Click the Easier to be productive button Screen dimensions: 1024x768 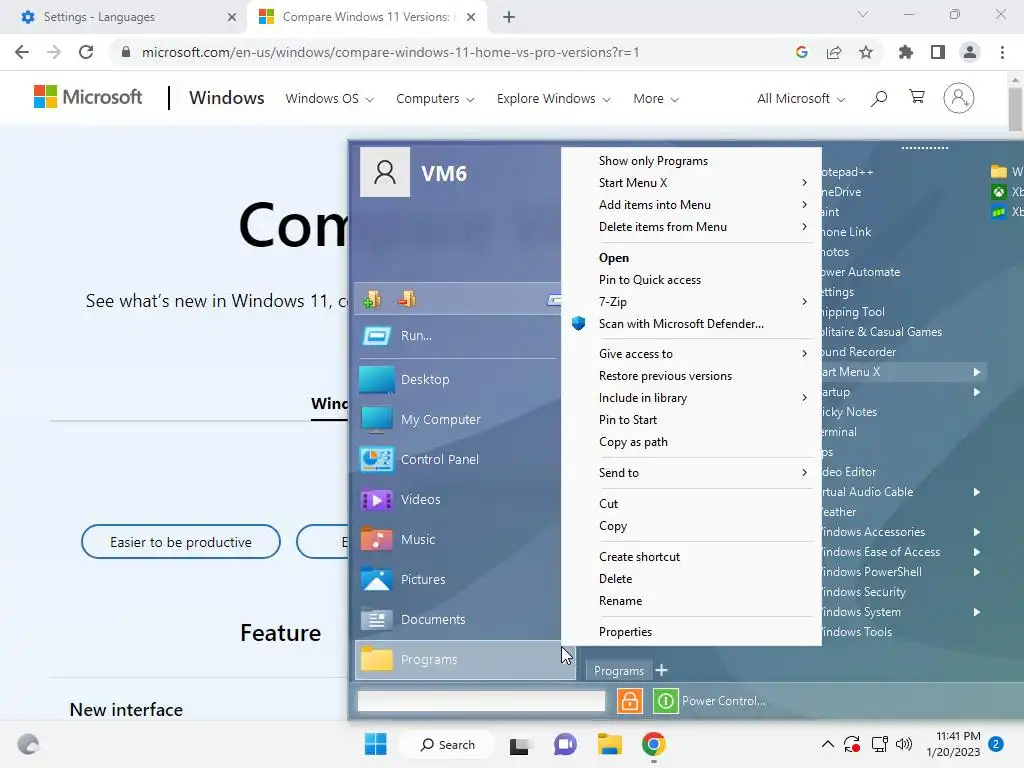coord(181,542)
